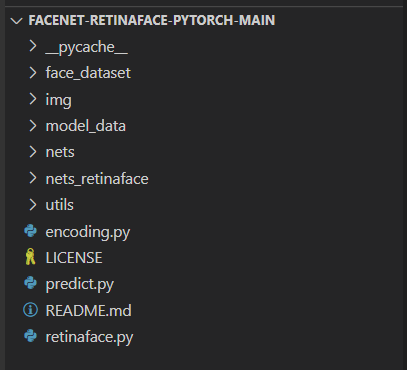Image resolution: width=407 pixels, height=370 pixels.
Task: Collapse the FACENET-RETINAFACE-PYTORCH-MAIN root chevron
Action: pyautogui.click(x=16, y=21)
